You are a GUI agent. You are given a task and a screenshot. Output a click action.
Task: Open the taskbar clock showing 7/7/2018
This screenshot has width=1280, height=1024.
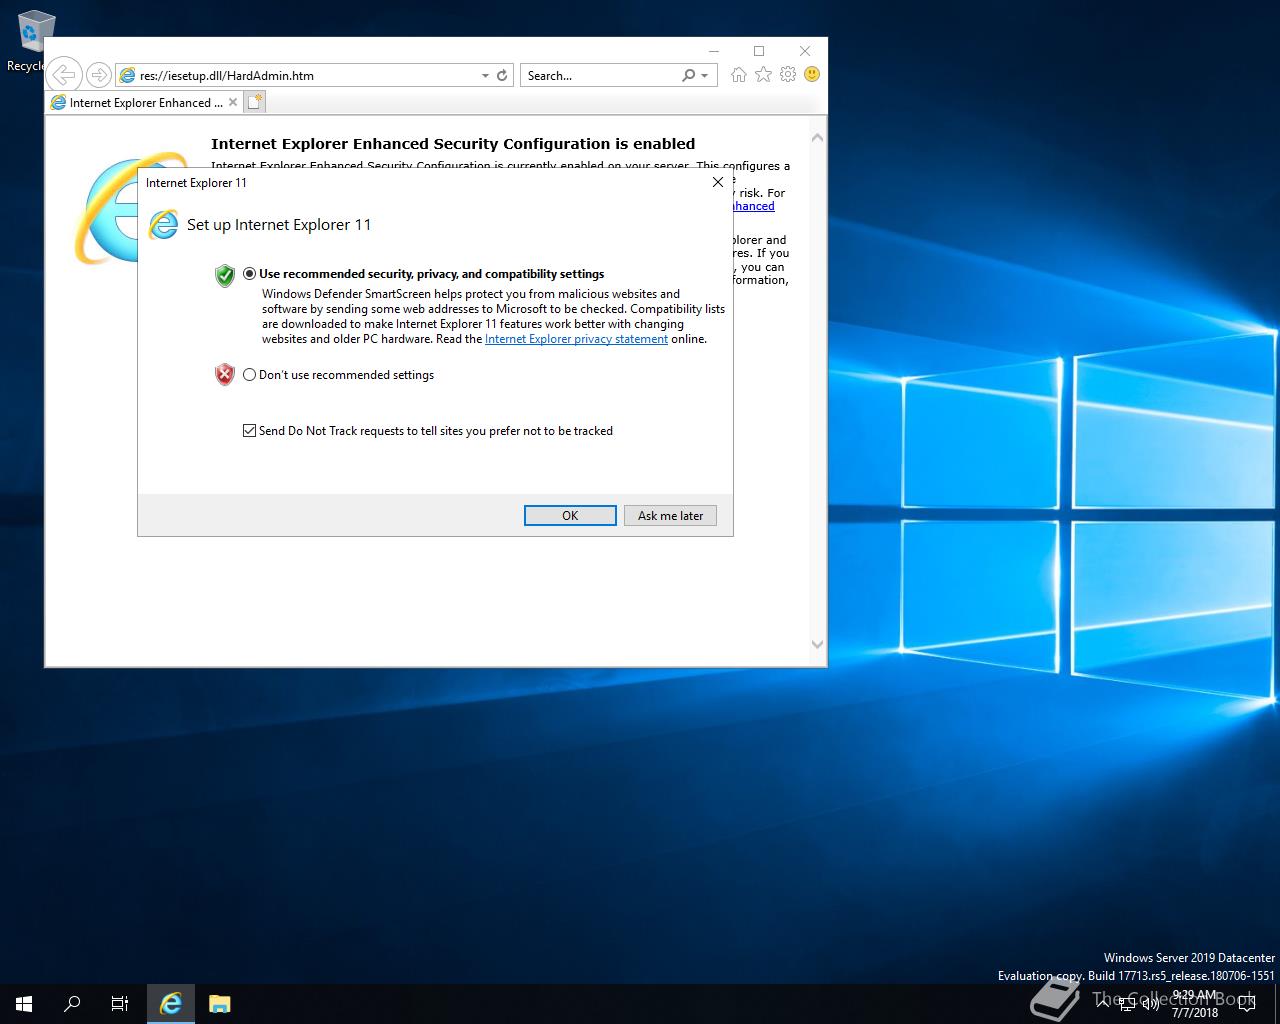pos(1195,1004)
